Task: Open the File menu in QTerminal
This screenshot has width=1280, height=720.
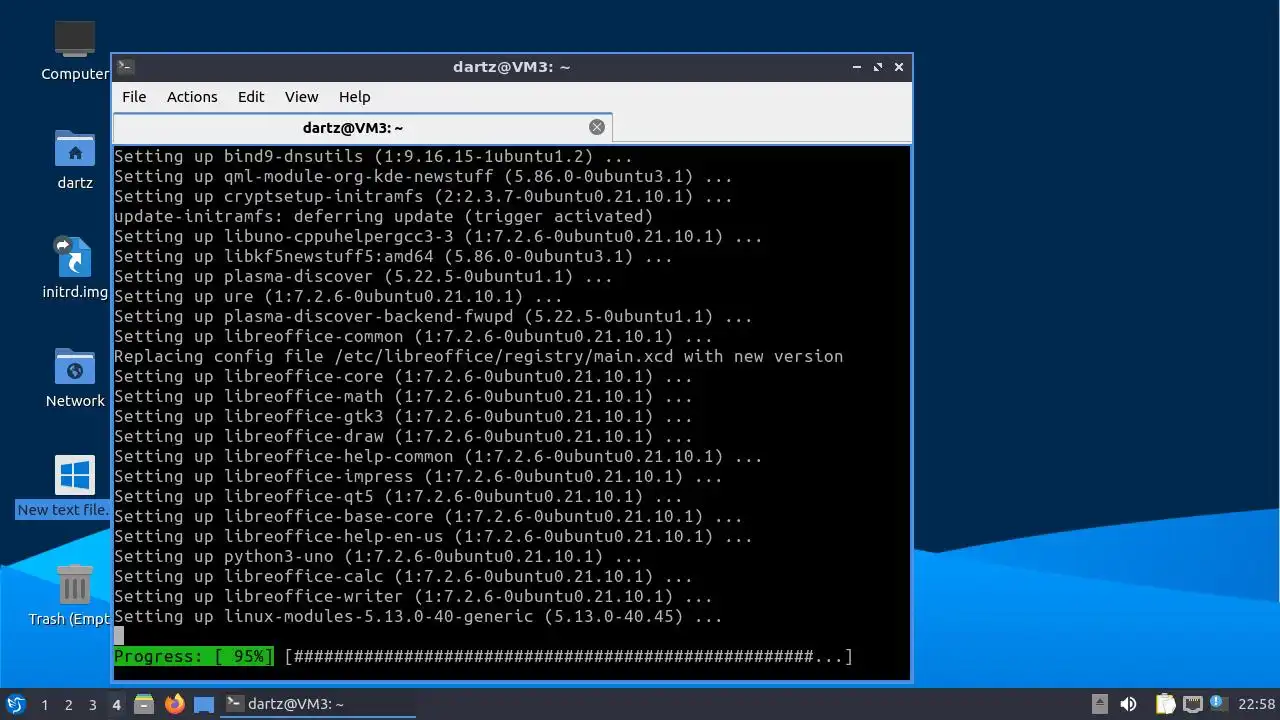Action: click(x=134, y=97)
